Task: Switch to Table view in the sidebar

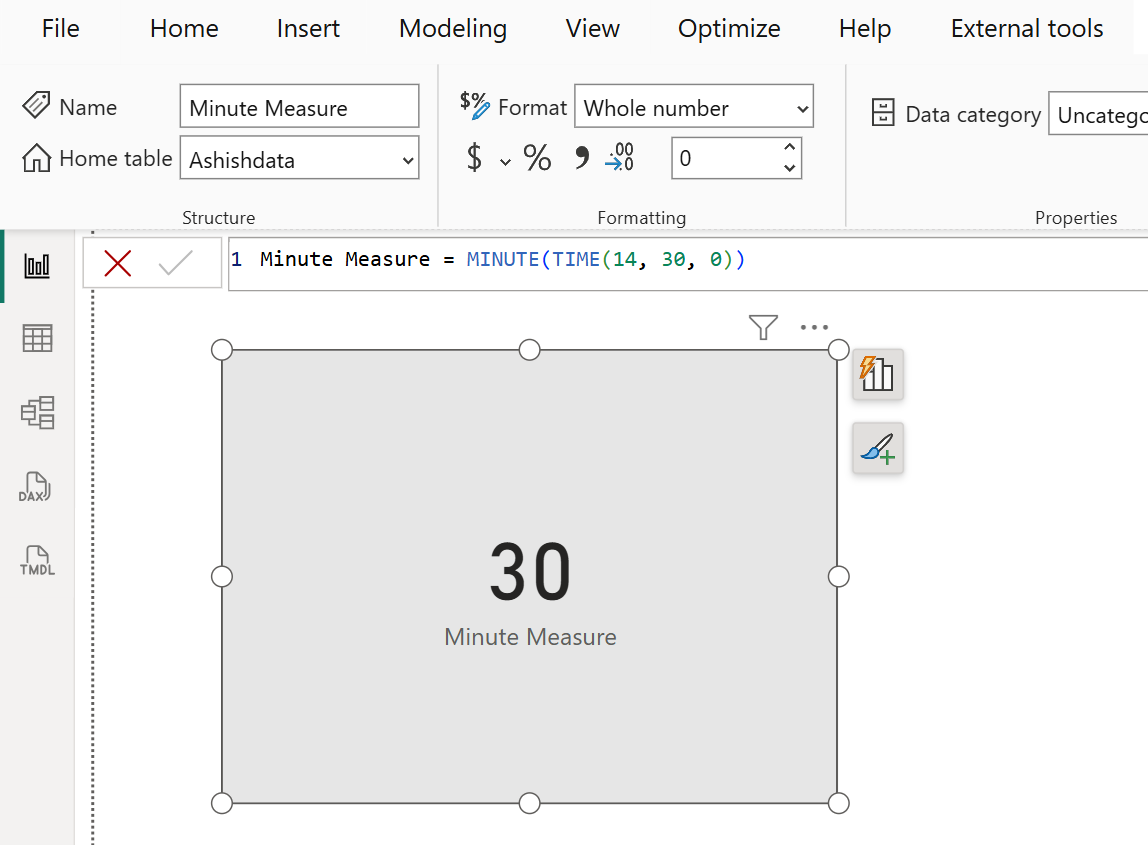Action: (x=37, y=337)
